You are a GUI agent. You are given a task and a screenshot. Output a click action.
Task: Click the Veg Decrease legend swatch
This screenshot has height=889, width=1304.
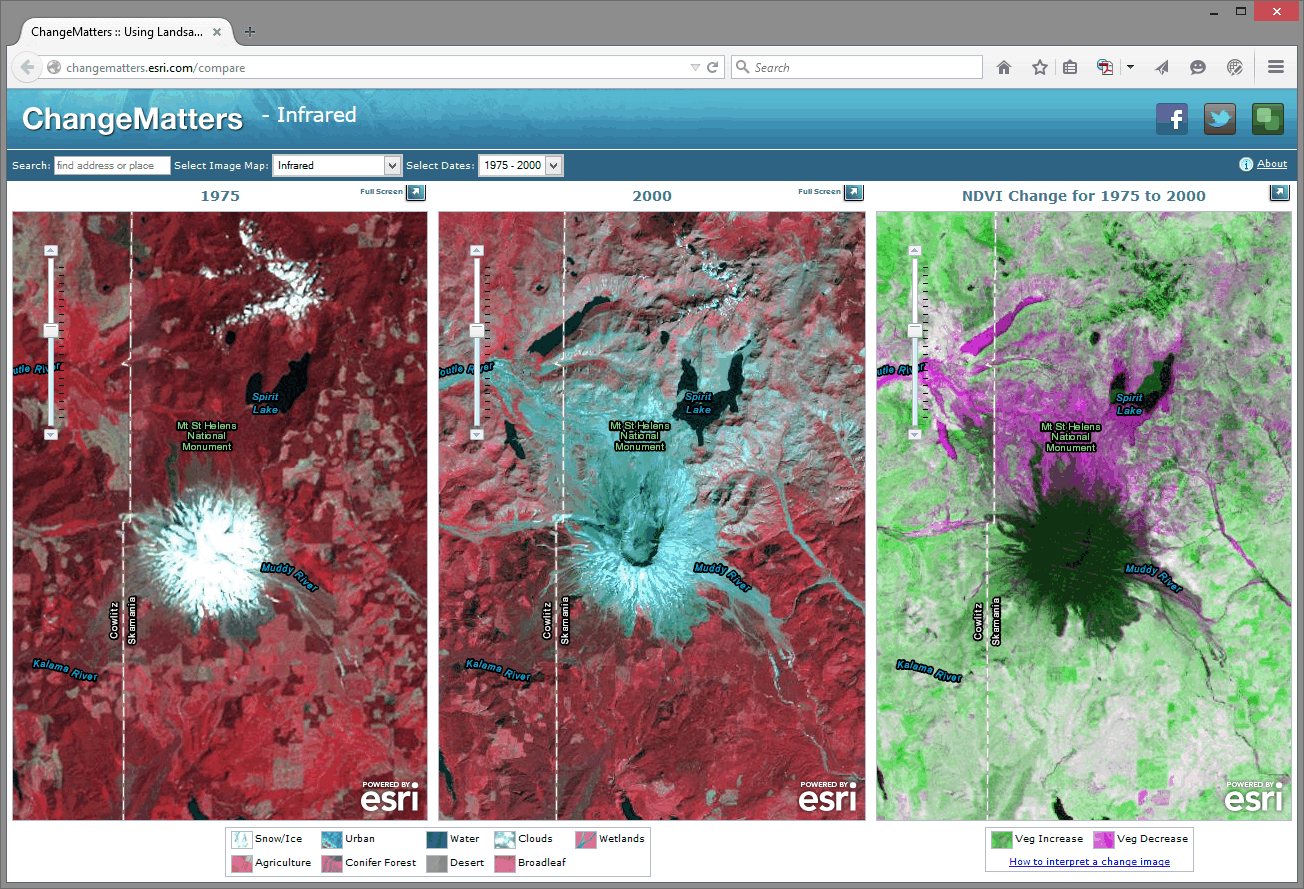[1103, 839]
